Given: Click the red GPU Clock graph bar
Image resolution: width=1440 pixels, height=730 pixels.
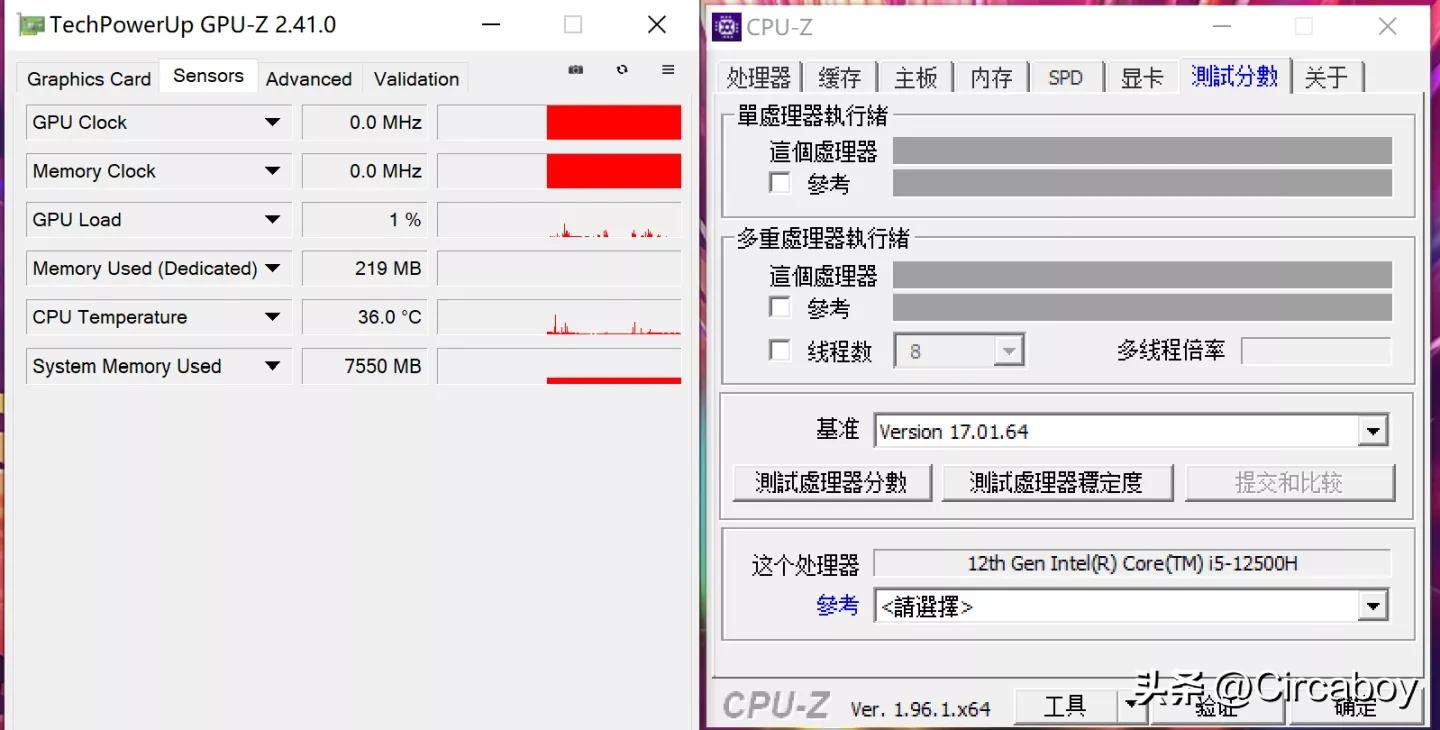Looking at the screenshot, I should 614,122.
